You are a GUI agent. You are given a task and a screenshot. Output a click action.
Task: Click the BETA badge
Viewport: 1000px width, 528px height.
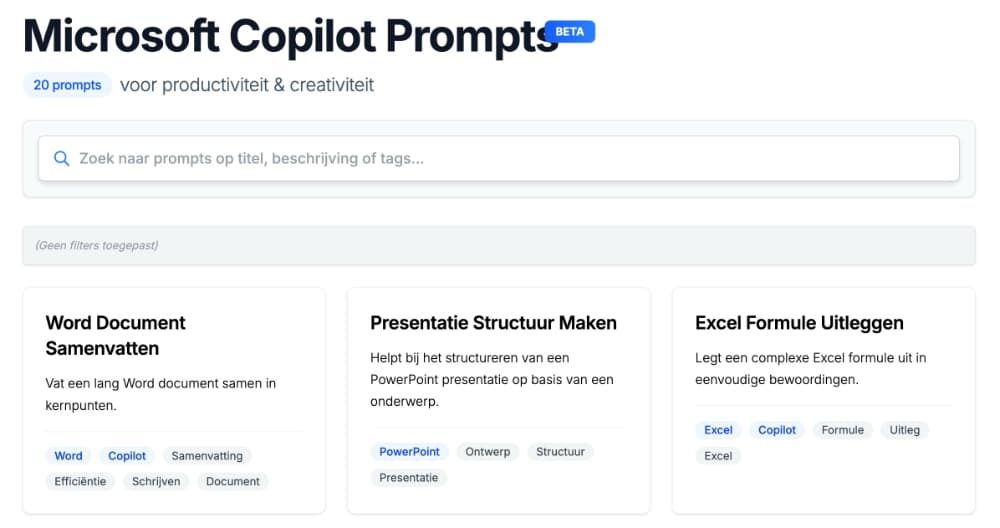[x=570, y=31]
